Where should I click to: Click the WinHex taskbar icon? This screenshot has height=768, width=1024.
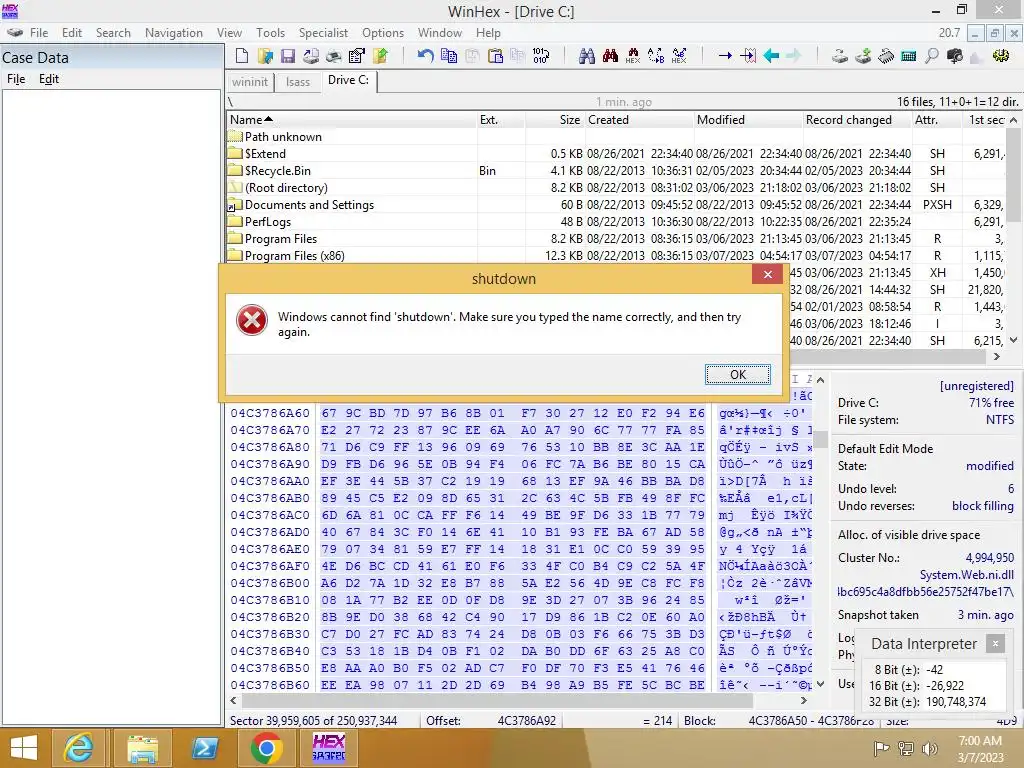[x=328, y=748]
